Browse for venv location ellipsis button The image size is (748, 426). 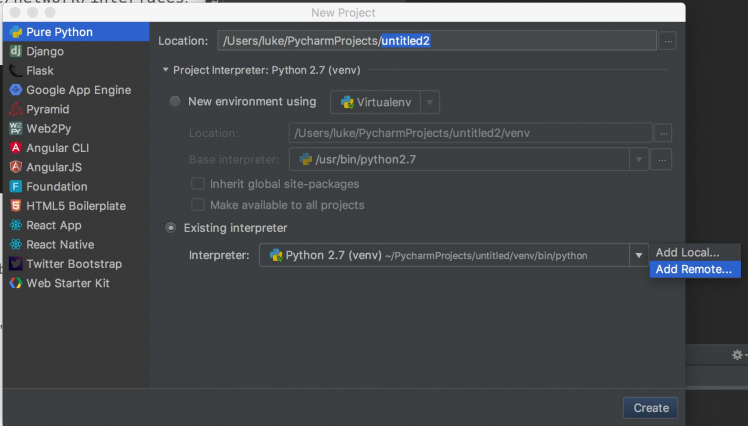tap(663, 133)
